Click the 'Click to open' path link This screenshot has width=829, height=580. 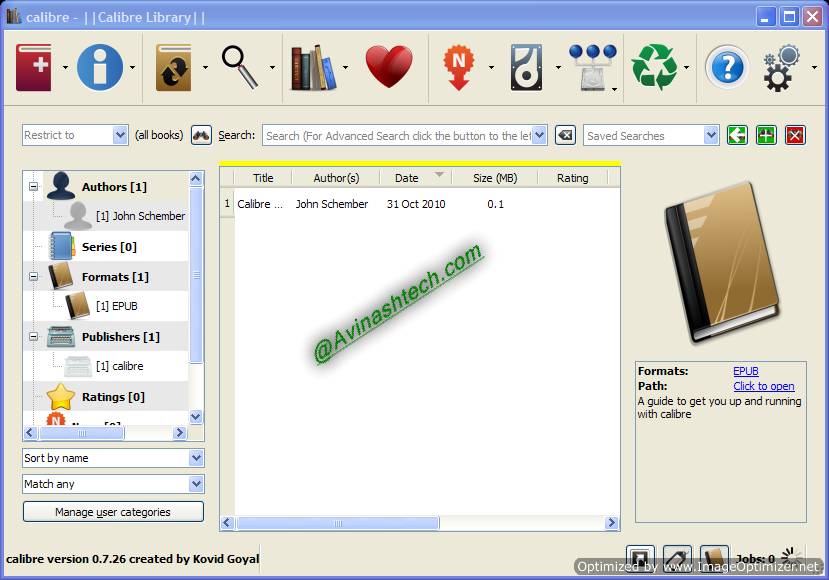pyautogui.click(x=763, y=386)
